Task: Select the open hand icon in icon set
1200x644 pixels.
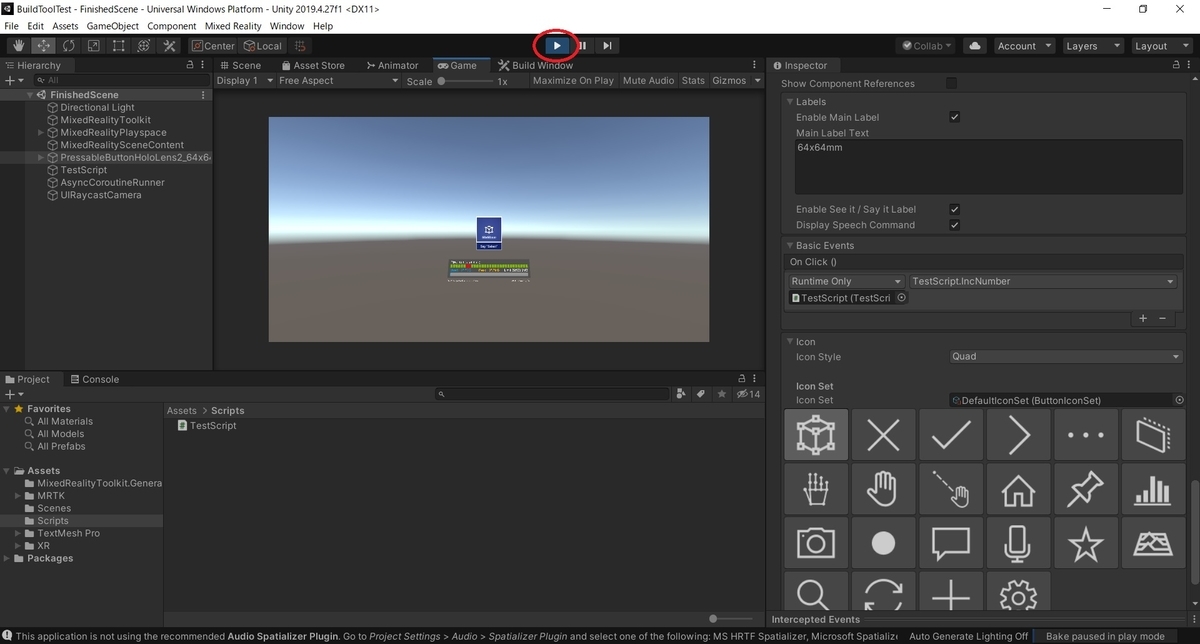Action: tap(884, 489)
